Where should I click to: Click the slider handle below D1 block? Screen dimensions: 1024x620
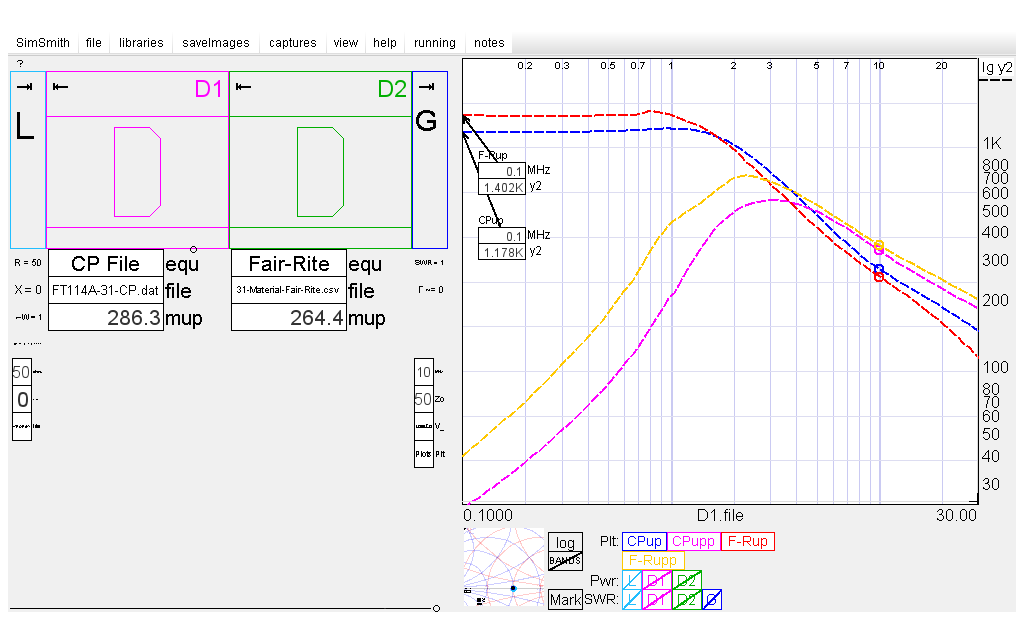click(193, 249)
